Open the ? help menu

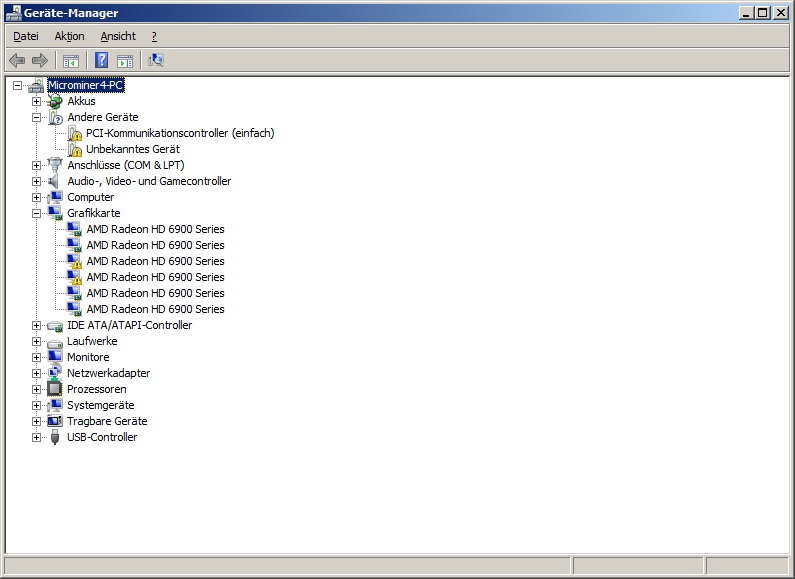click(154, 36)
